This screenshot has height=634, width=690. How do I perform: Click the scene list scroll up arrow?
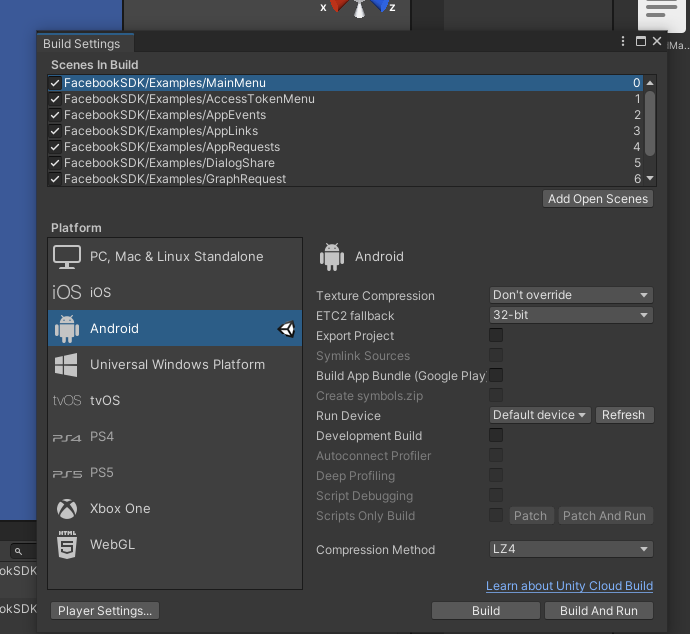point(650,83)
